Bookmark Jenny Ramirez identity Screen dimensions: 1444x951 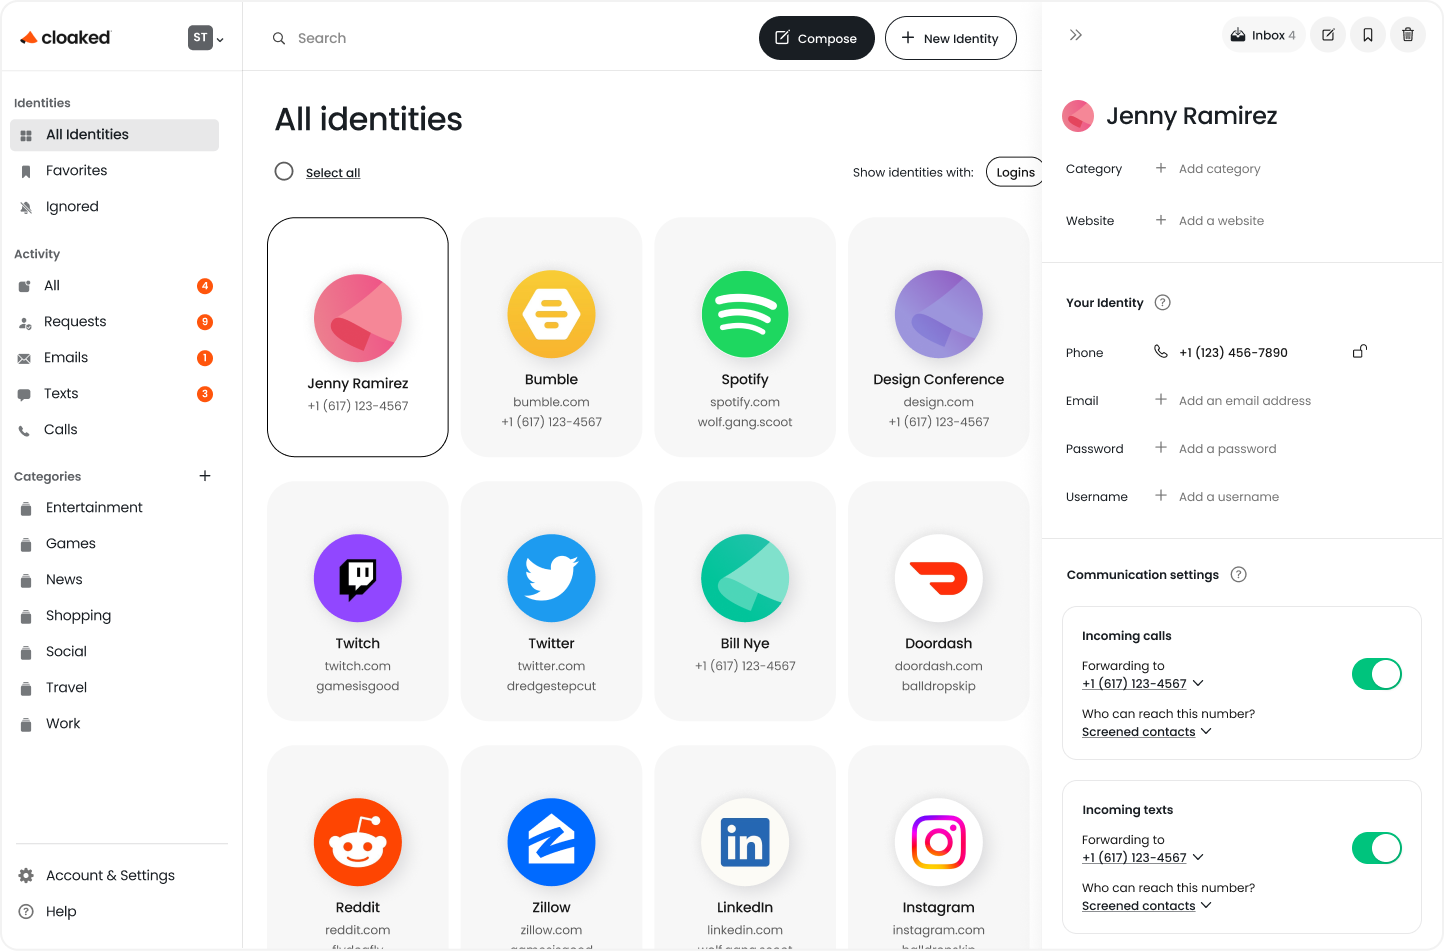(1368, 35)
